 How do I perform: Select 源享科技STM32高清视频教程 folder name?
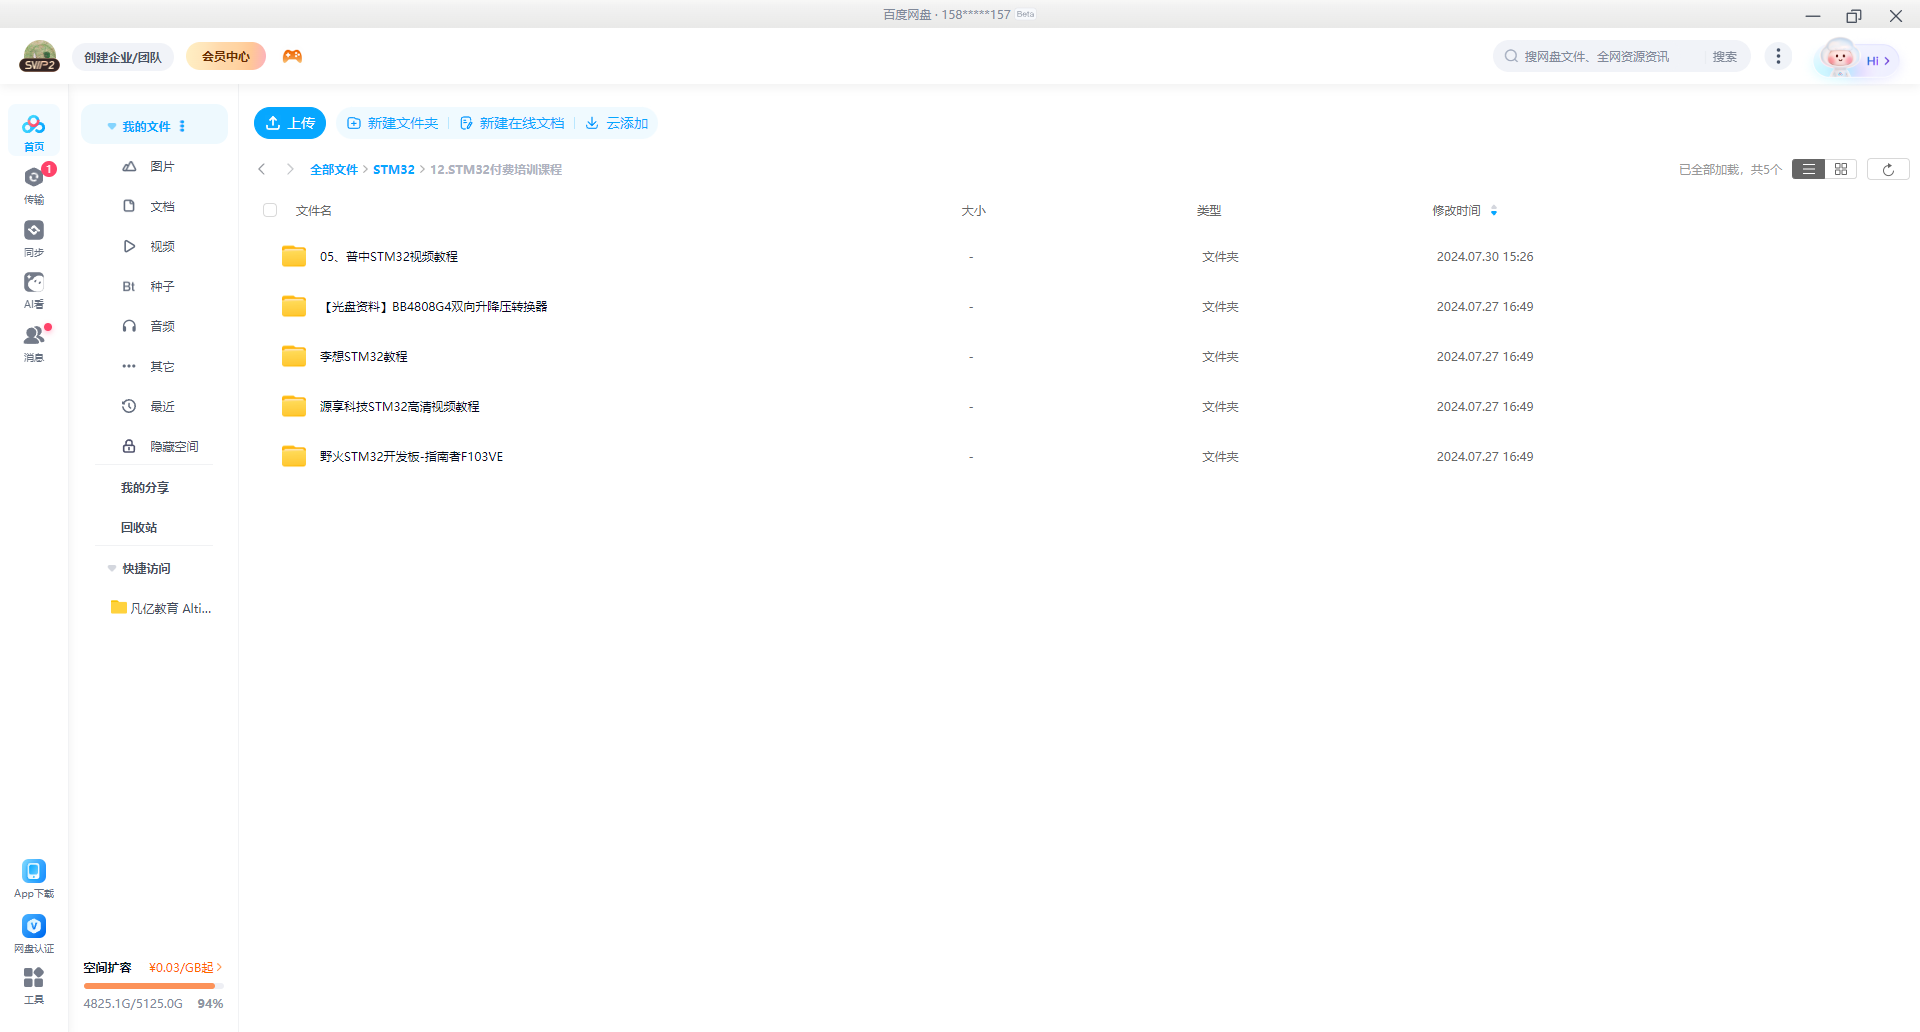[x=400, y=406]
